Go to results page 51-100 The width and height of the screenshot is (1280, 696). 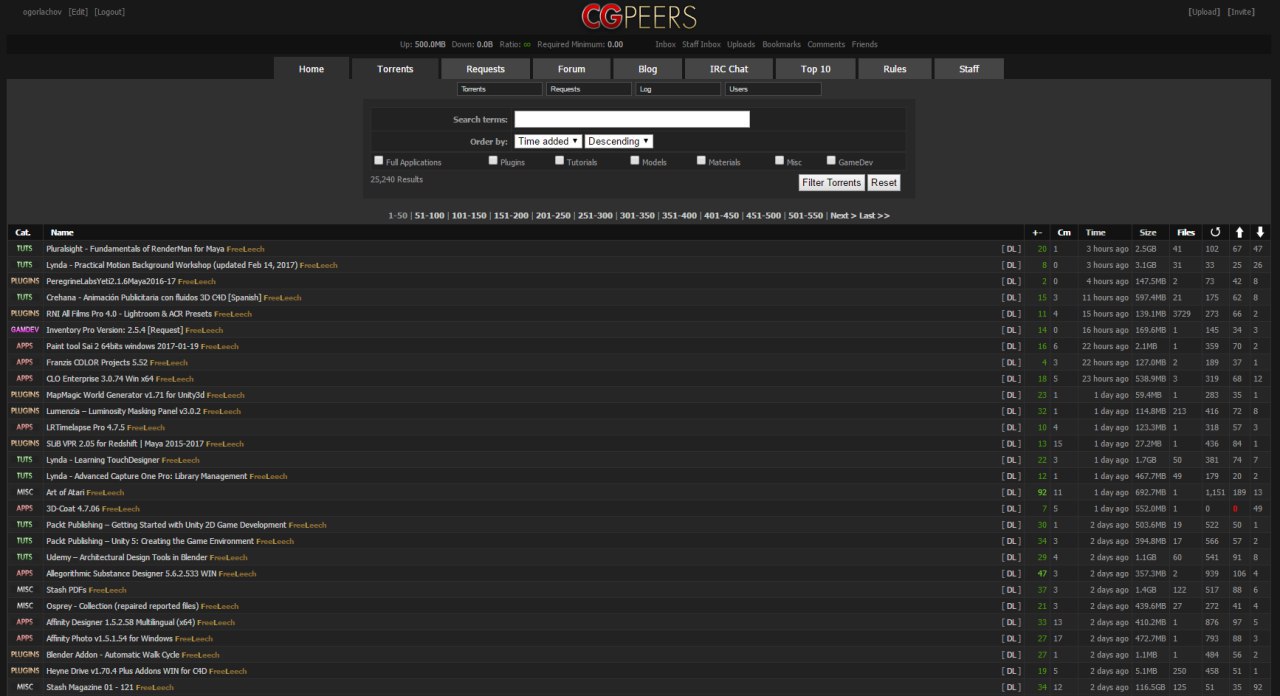coord(429,215)
